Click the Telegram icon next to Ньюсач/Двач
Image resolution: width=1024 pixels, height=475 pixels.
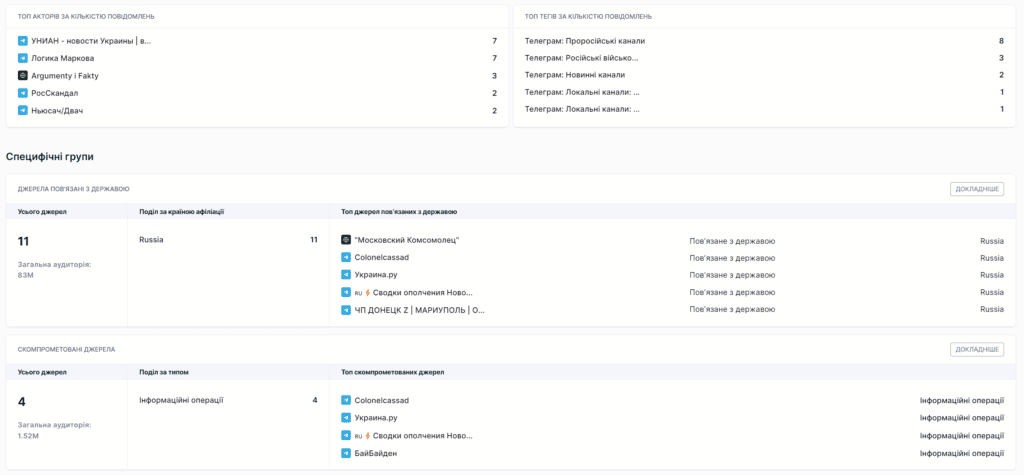(x=23, y=111)
